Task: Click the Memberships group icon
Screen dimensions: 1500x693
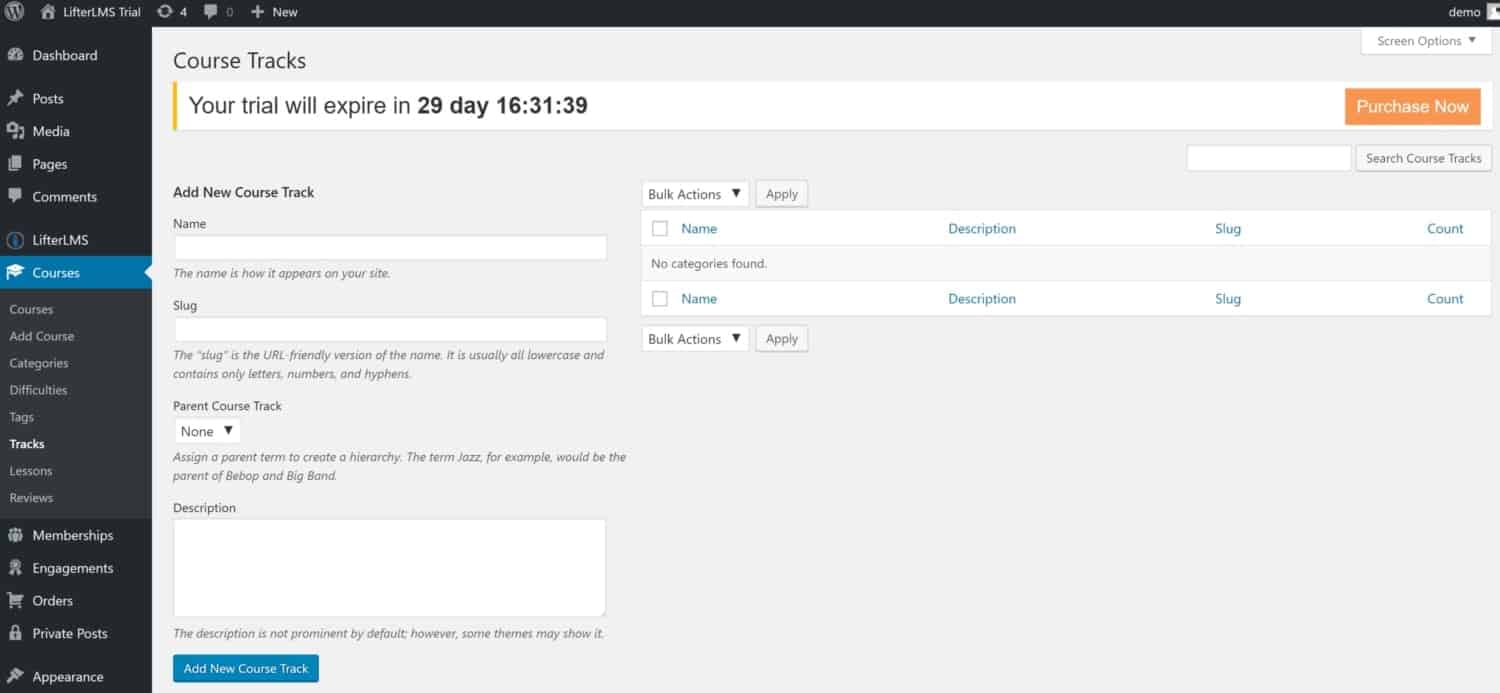Action: (15, 535)
